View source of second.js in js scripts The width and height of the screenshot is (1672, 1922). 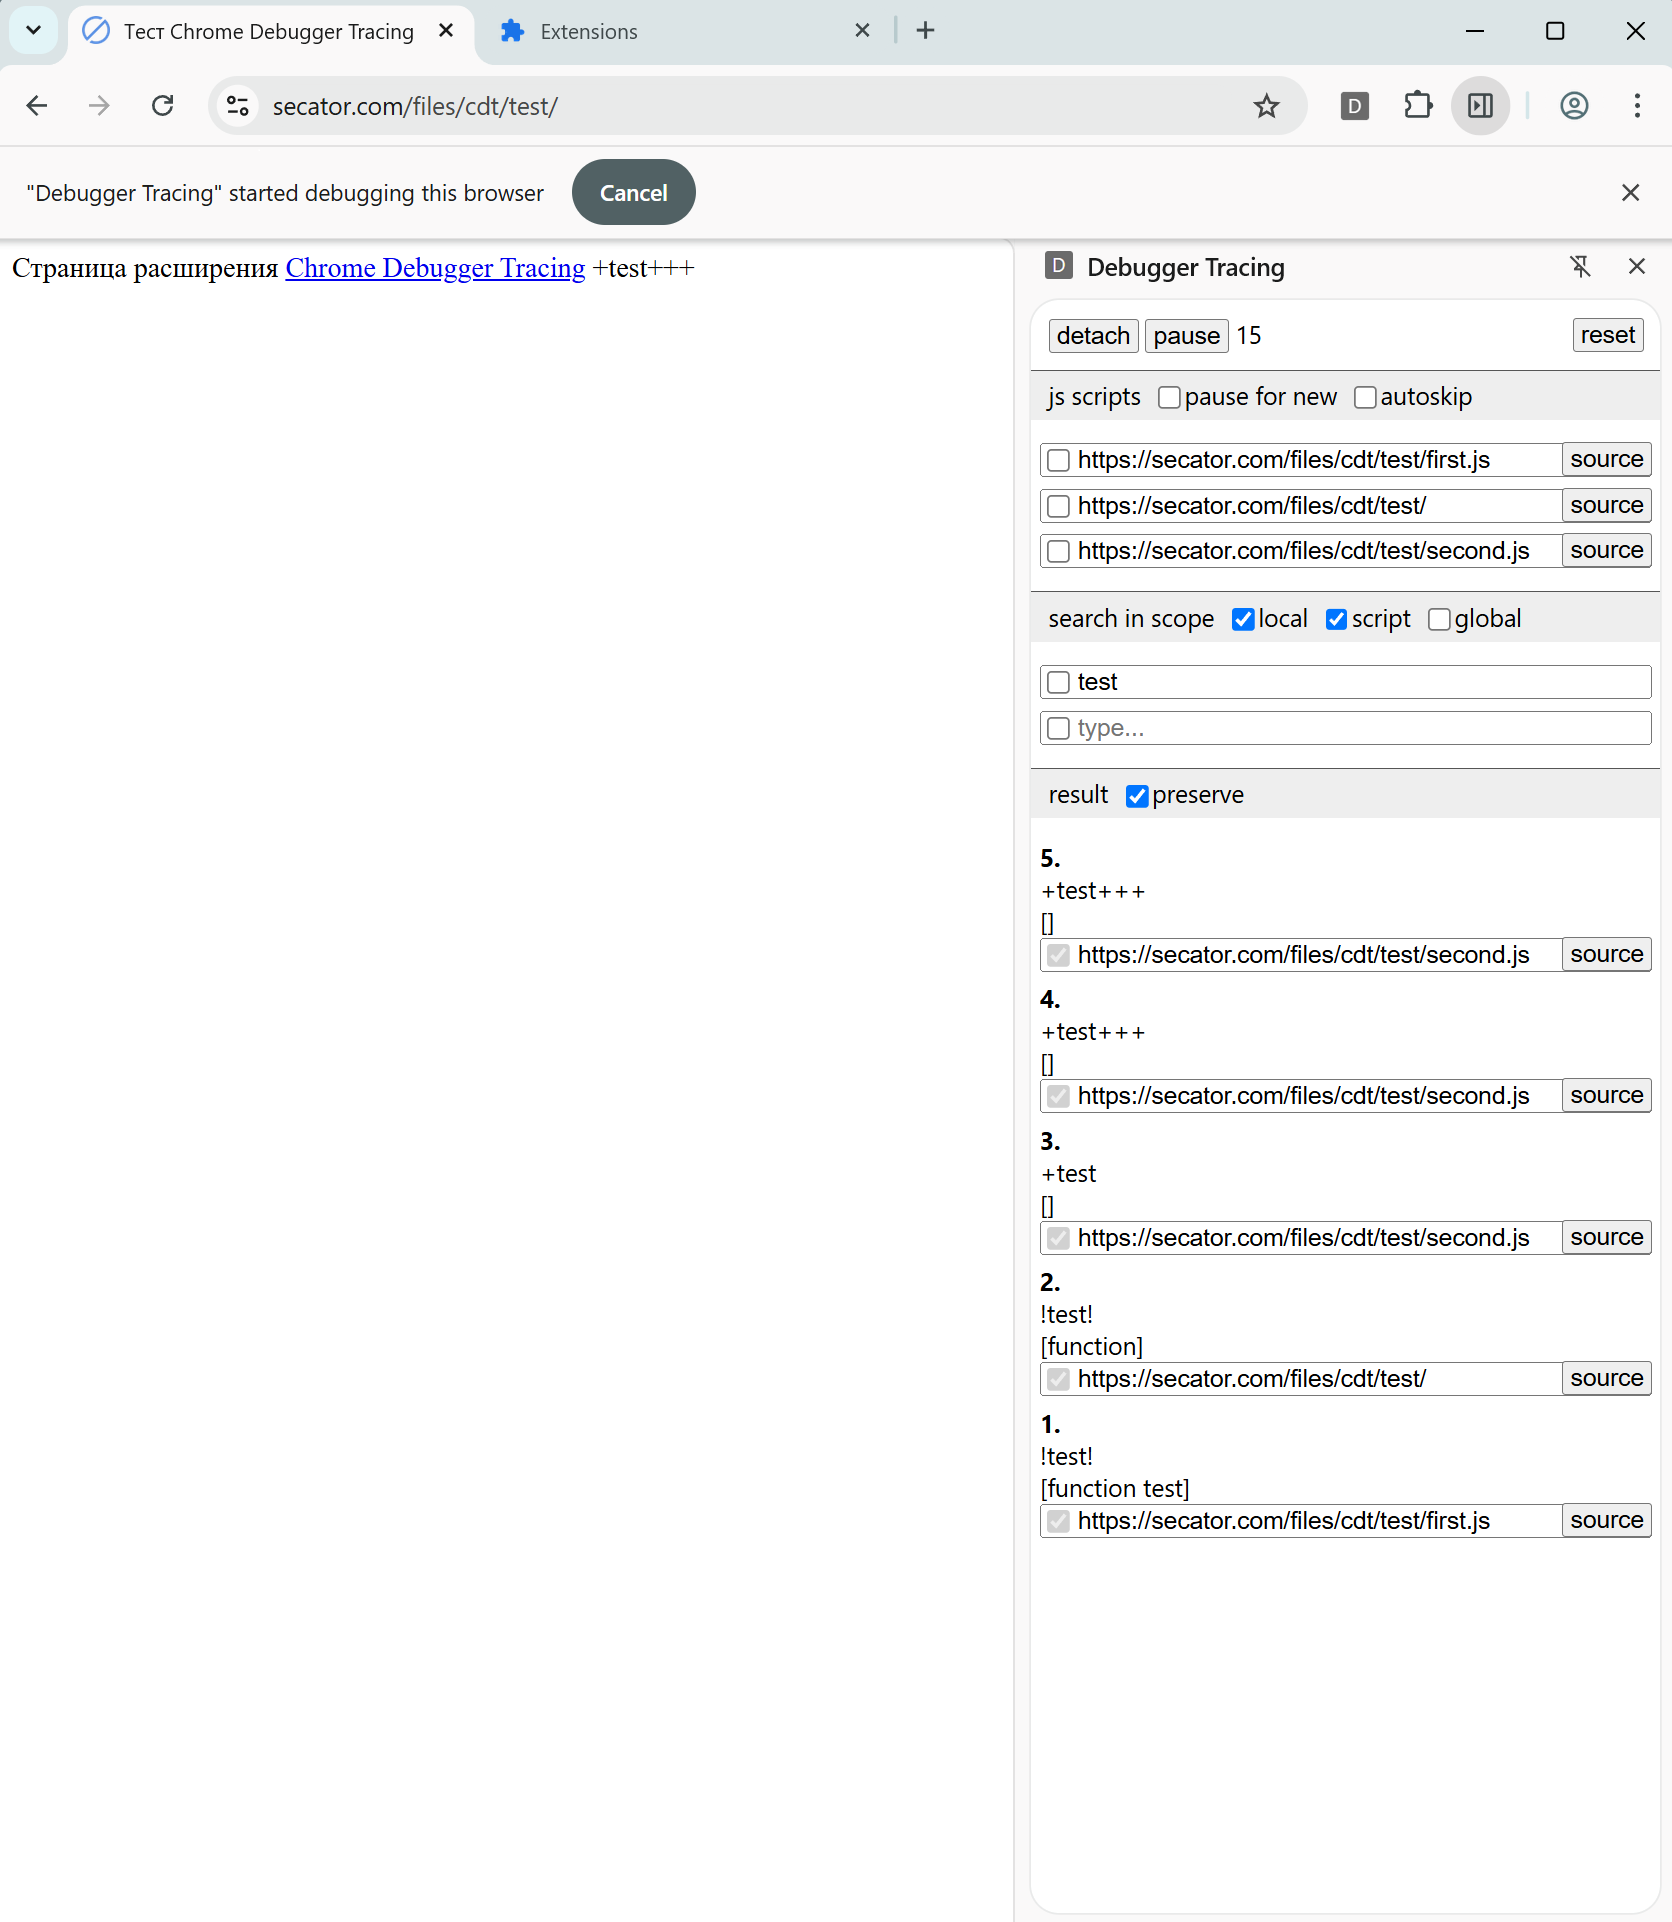pos(1606,551)
